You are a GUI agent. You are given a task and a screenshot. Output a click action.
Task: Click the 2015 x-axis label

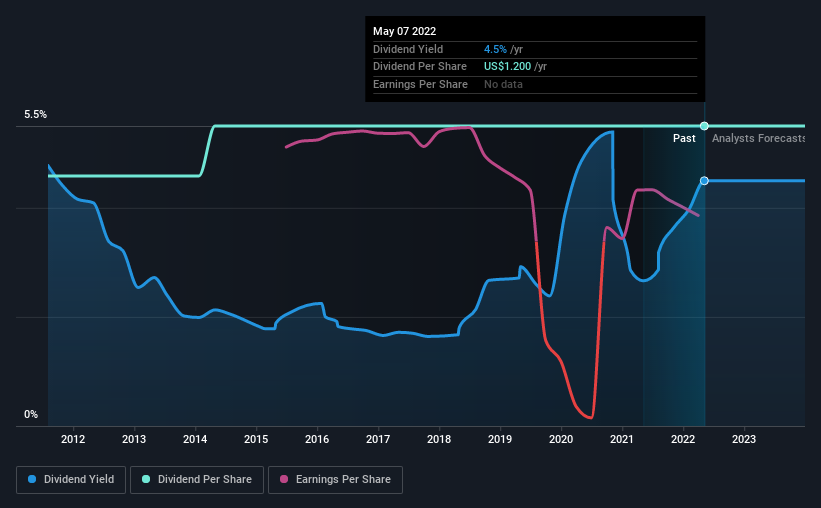(x=256, y=439)
